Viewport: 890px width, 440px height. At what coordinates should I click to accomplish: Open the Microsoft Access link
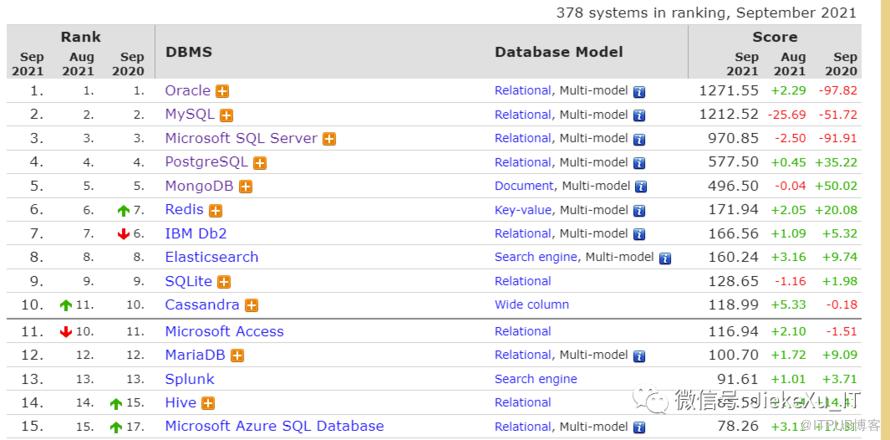point(224,331)
